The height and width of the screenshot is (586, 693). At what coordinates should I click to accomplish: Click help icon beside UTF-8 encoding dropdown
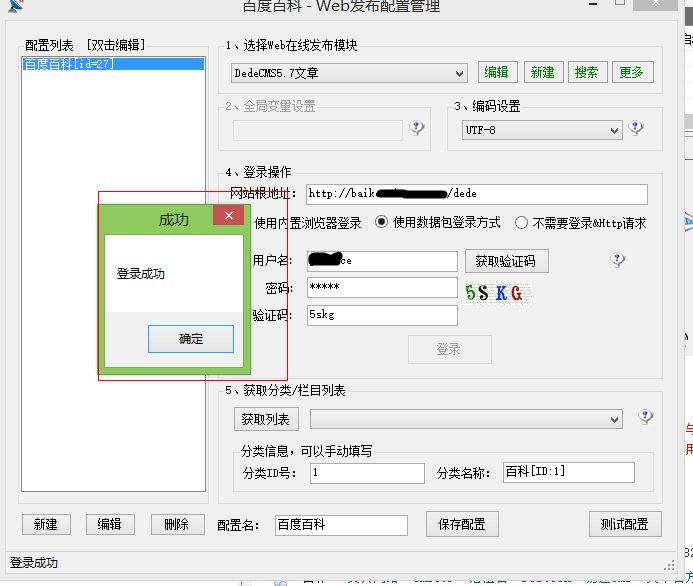coord(636,129)
